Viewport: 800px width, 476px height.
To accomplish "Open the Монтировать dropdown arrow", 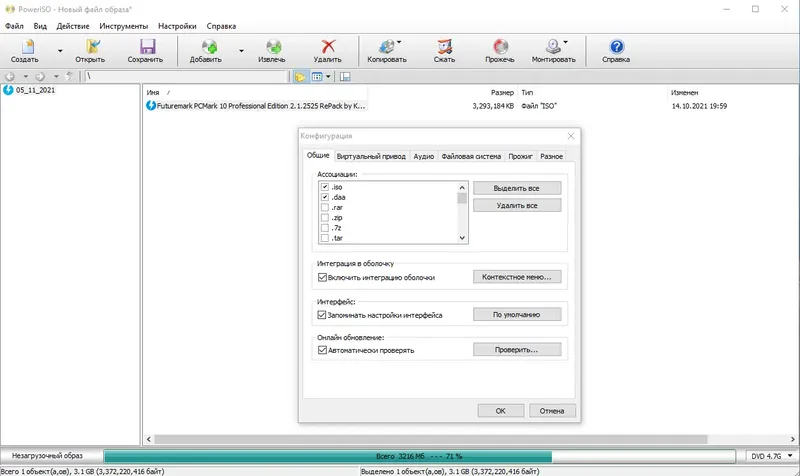I will 565,42.
